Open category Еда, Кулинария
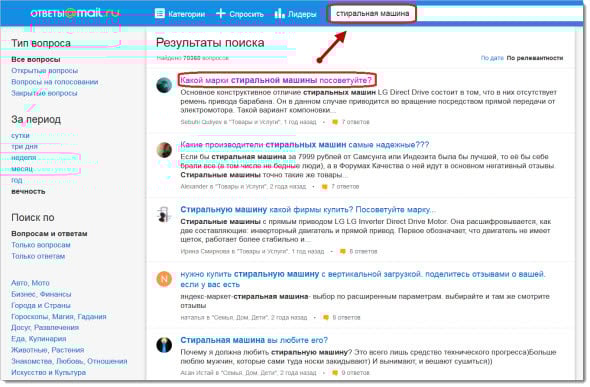 coord(38,339)
